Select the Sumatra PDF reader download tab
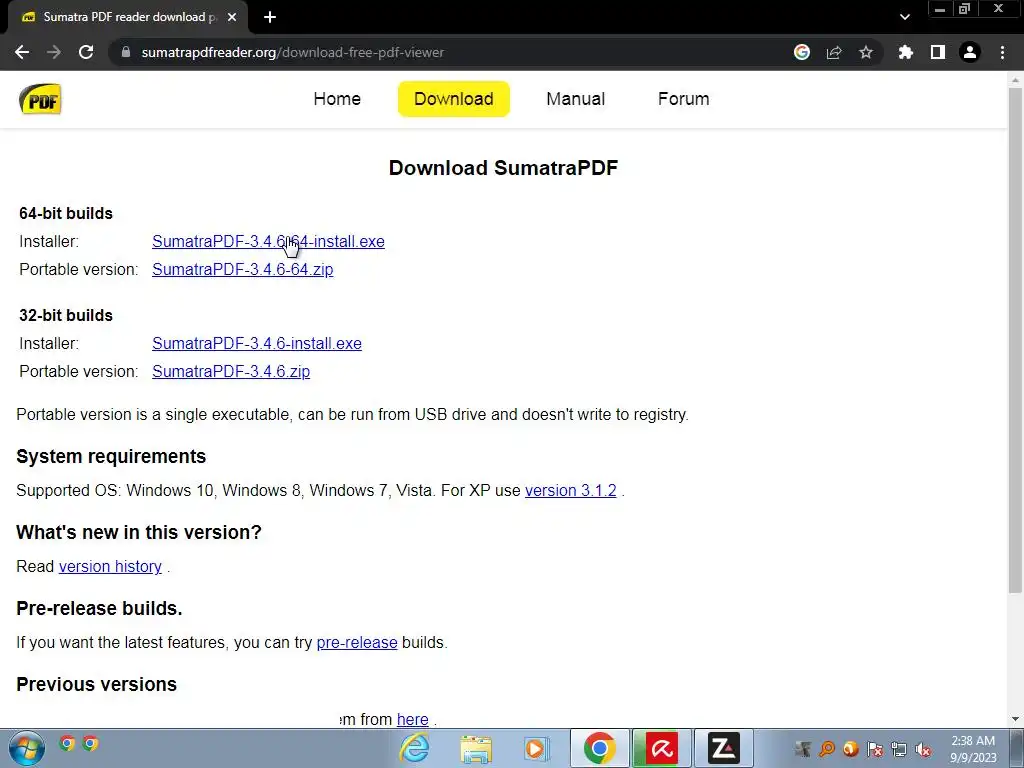This screenshot has height=768, width=1024. (127, 17)
